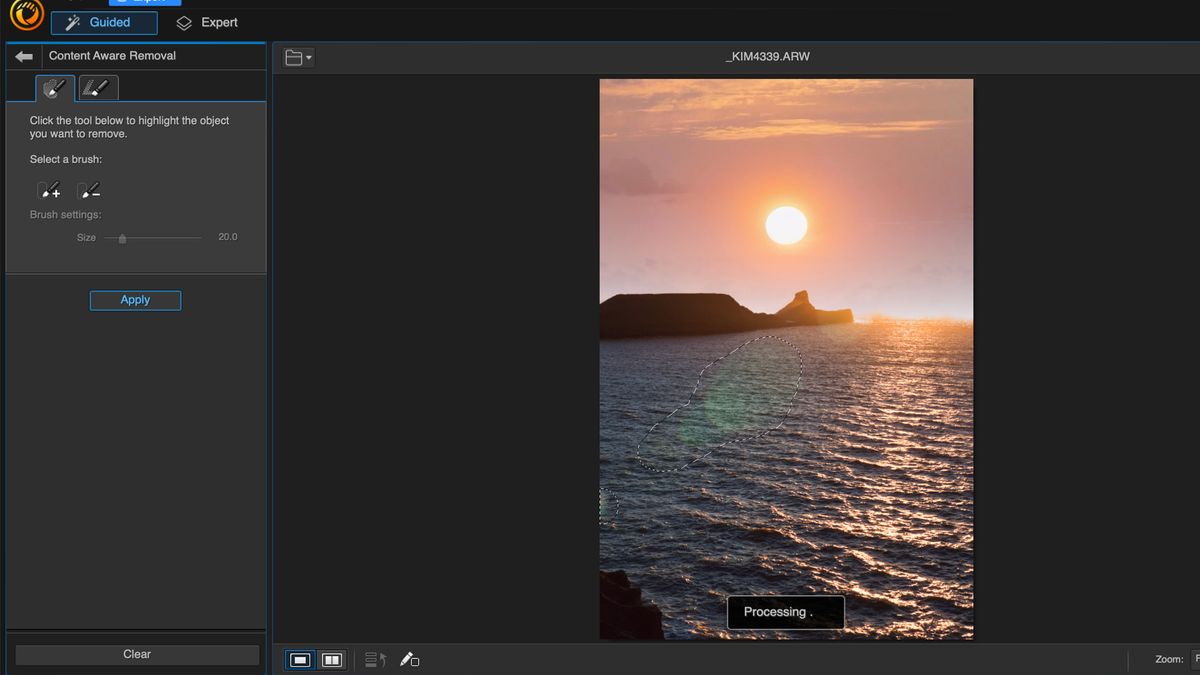
Task: Select the eraser brush tab in the panel
Action: (97, 88)
